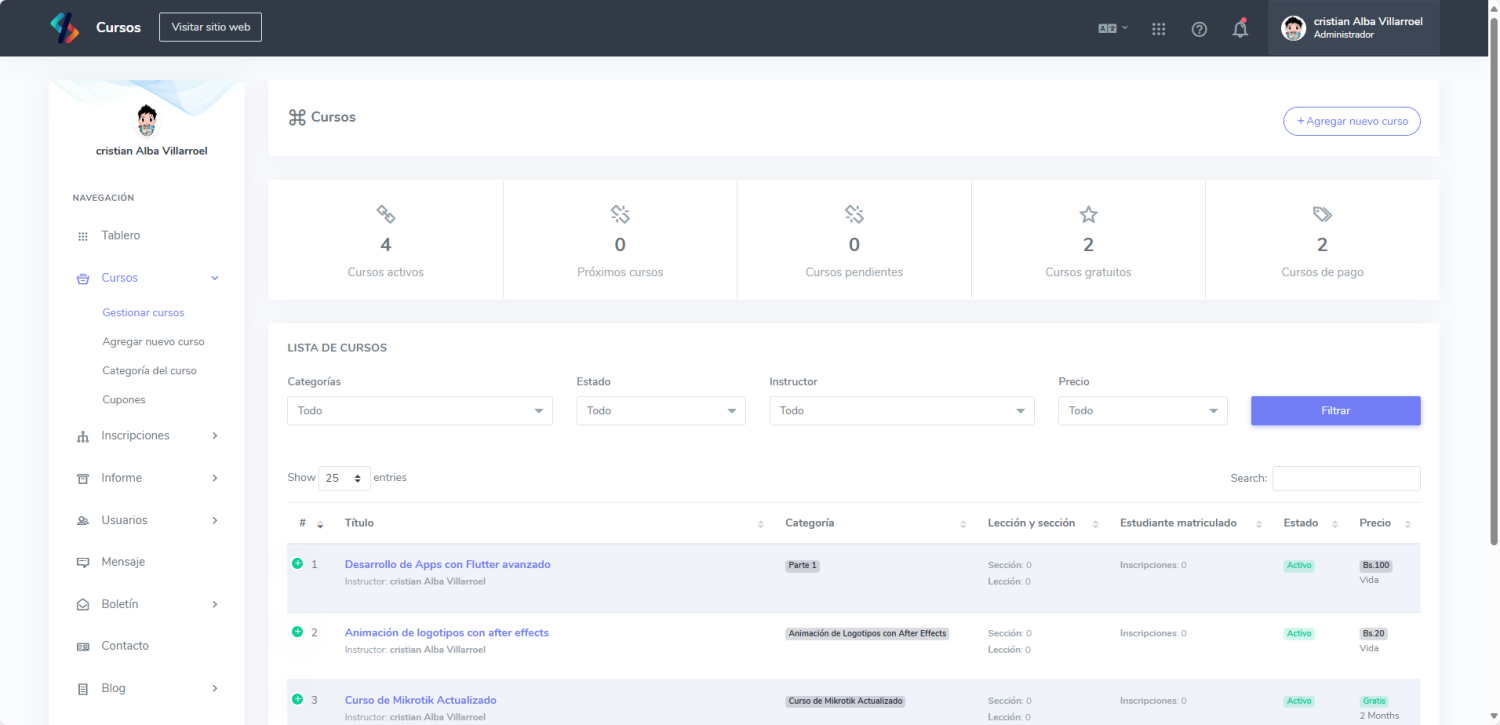Toggle green plus on Animación de logotipos row
The height and width of the screenshot is (725, 1500).
[x=297, y=632]
